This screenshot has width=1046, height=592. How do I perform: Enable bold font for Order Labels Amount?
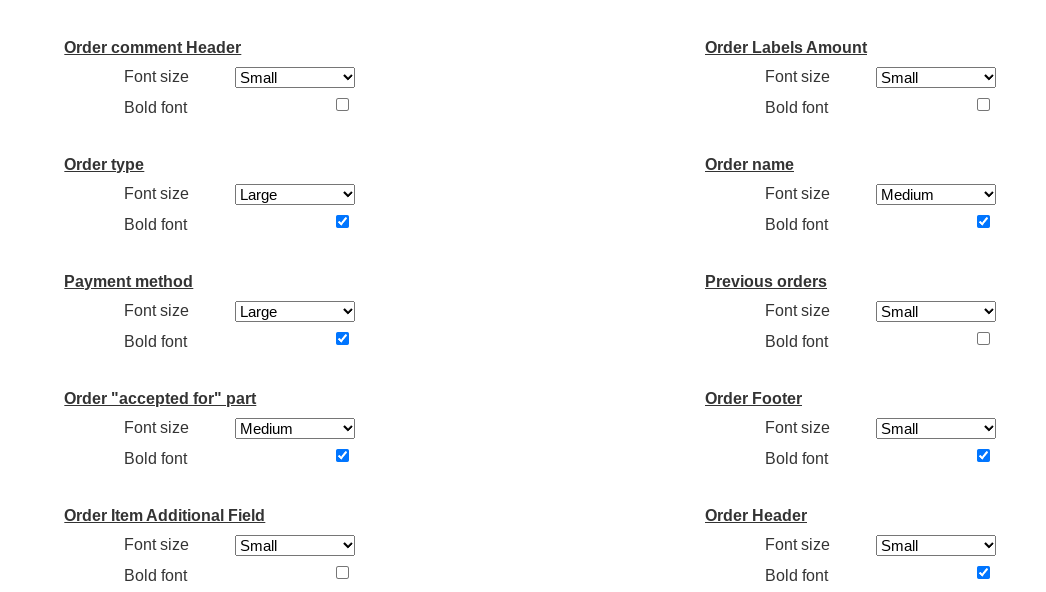(x=983, y=105)
